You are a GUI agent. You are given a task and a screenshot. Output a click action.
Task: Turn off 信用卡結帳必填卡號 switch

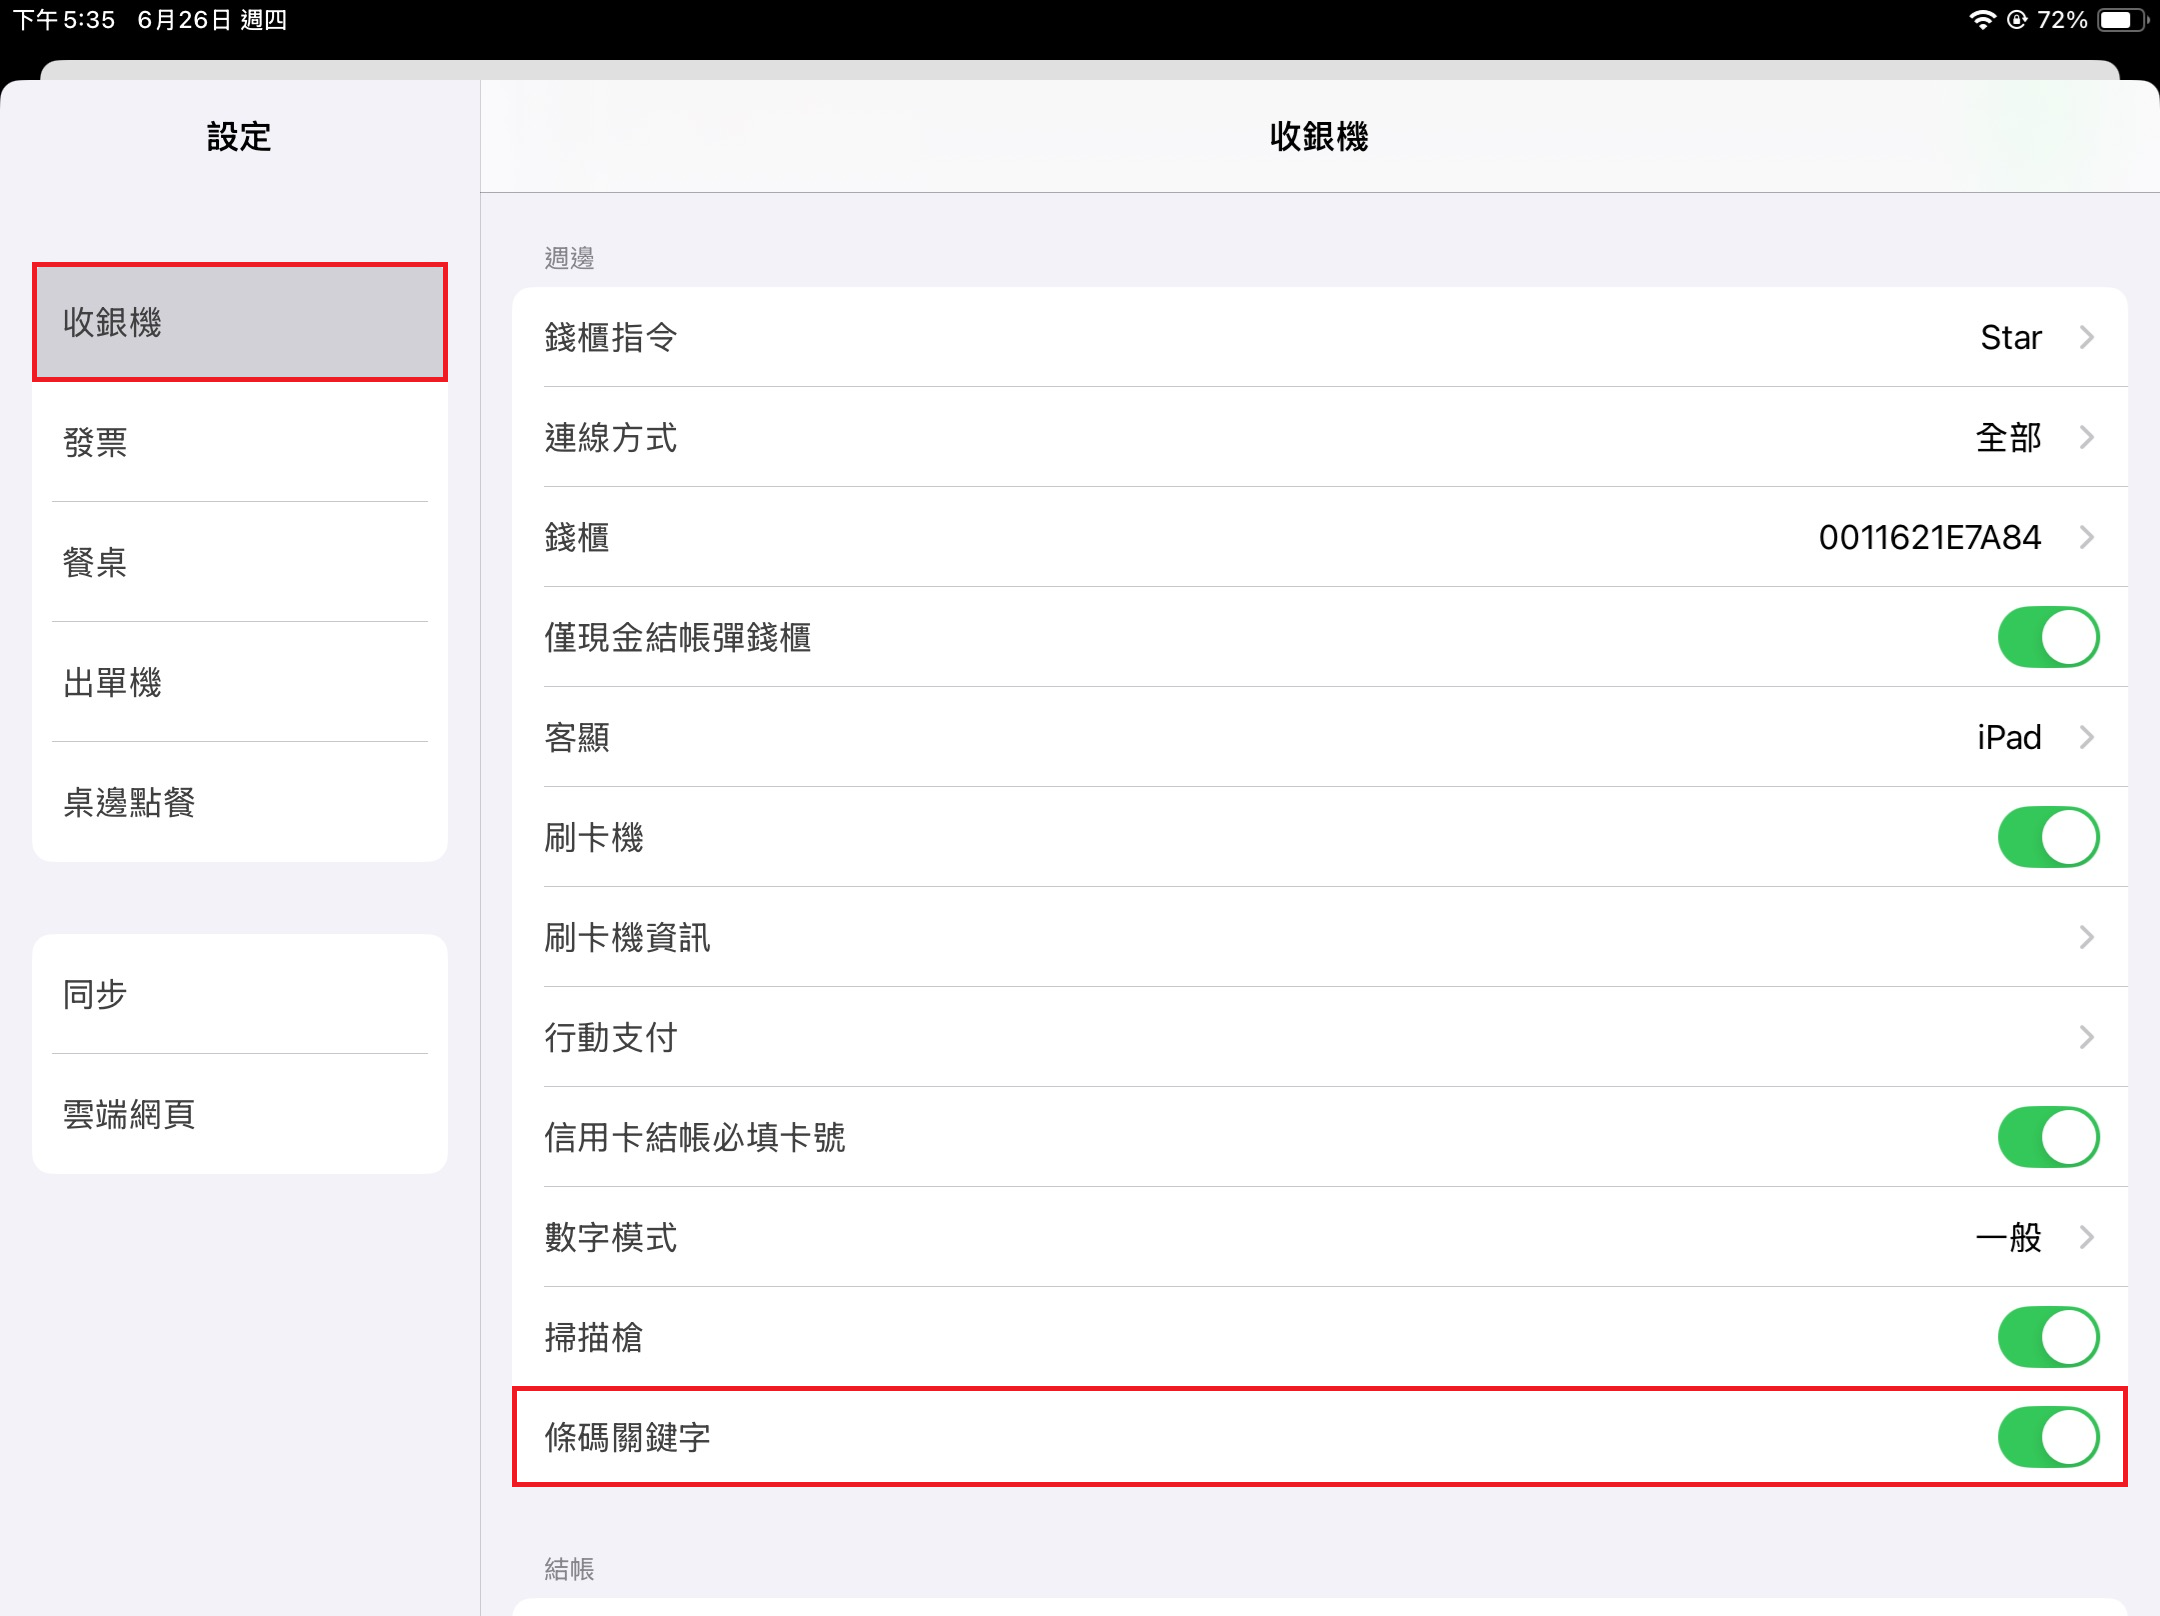(x=2047, y=1137)
